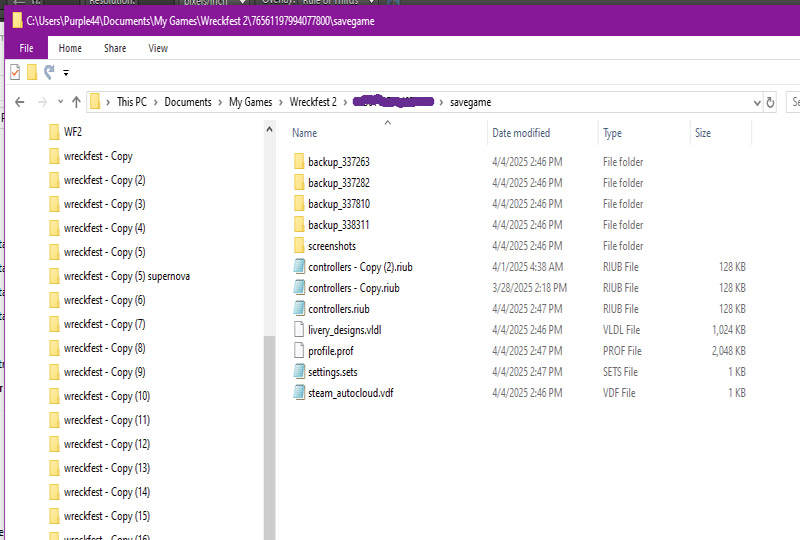The height and width of the screenshot is (540, 800).
Task: Expand chevron after Wreckfest 2 breadcrumb
Action: point(345,103)
